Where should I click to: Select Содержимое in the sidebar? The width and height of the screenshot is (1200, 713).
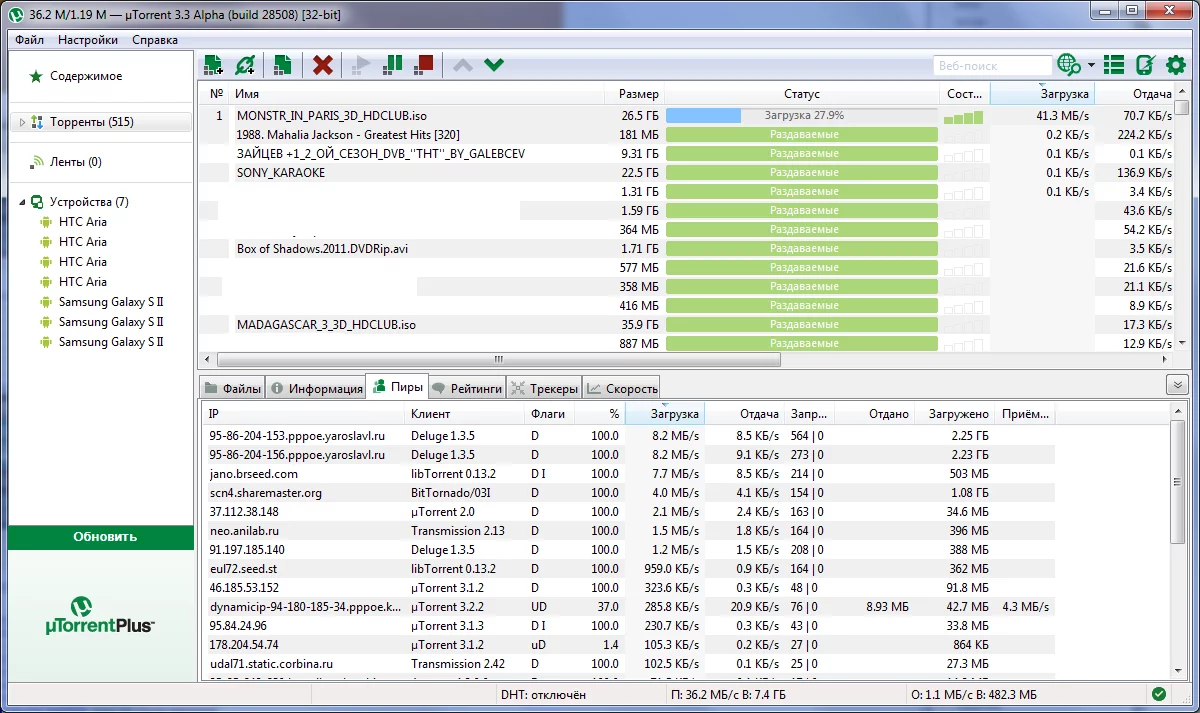(x=86, y=76)
